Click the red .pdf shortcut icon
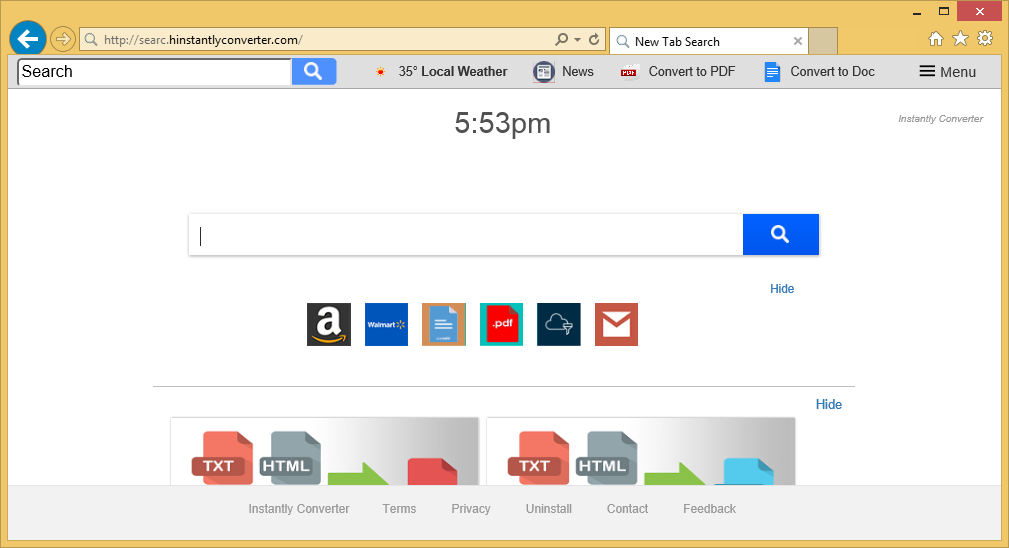This screenshot has height=548, width=1009. [501, 325]
